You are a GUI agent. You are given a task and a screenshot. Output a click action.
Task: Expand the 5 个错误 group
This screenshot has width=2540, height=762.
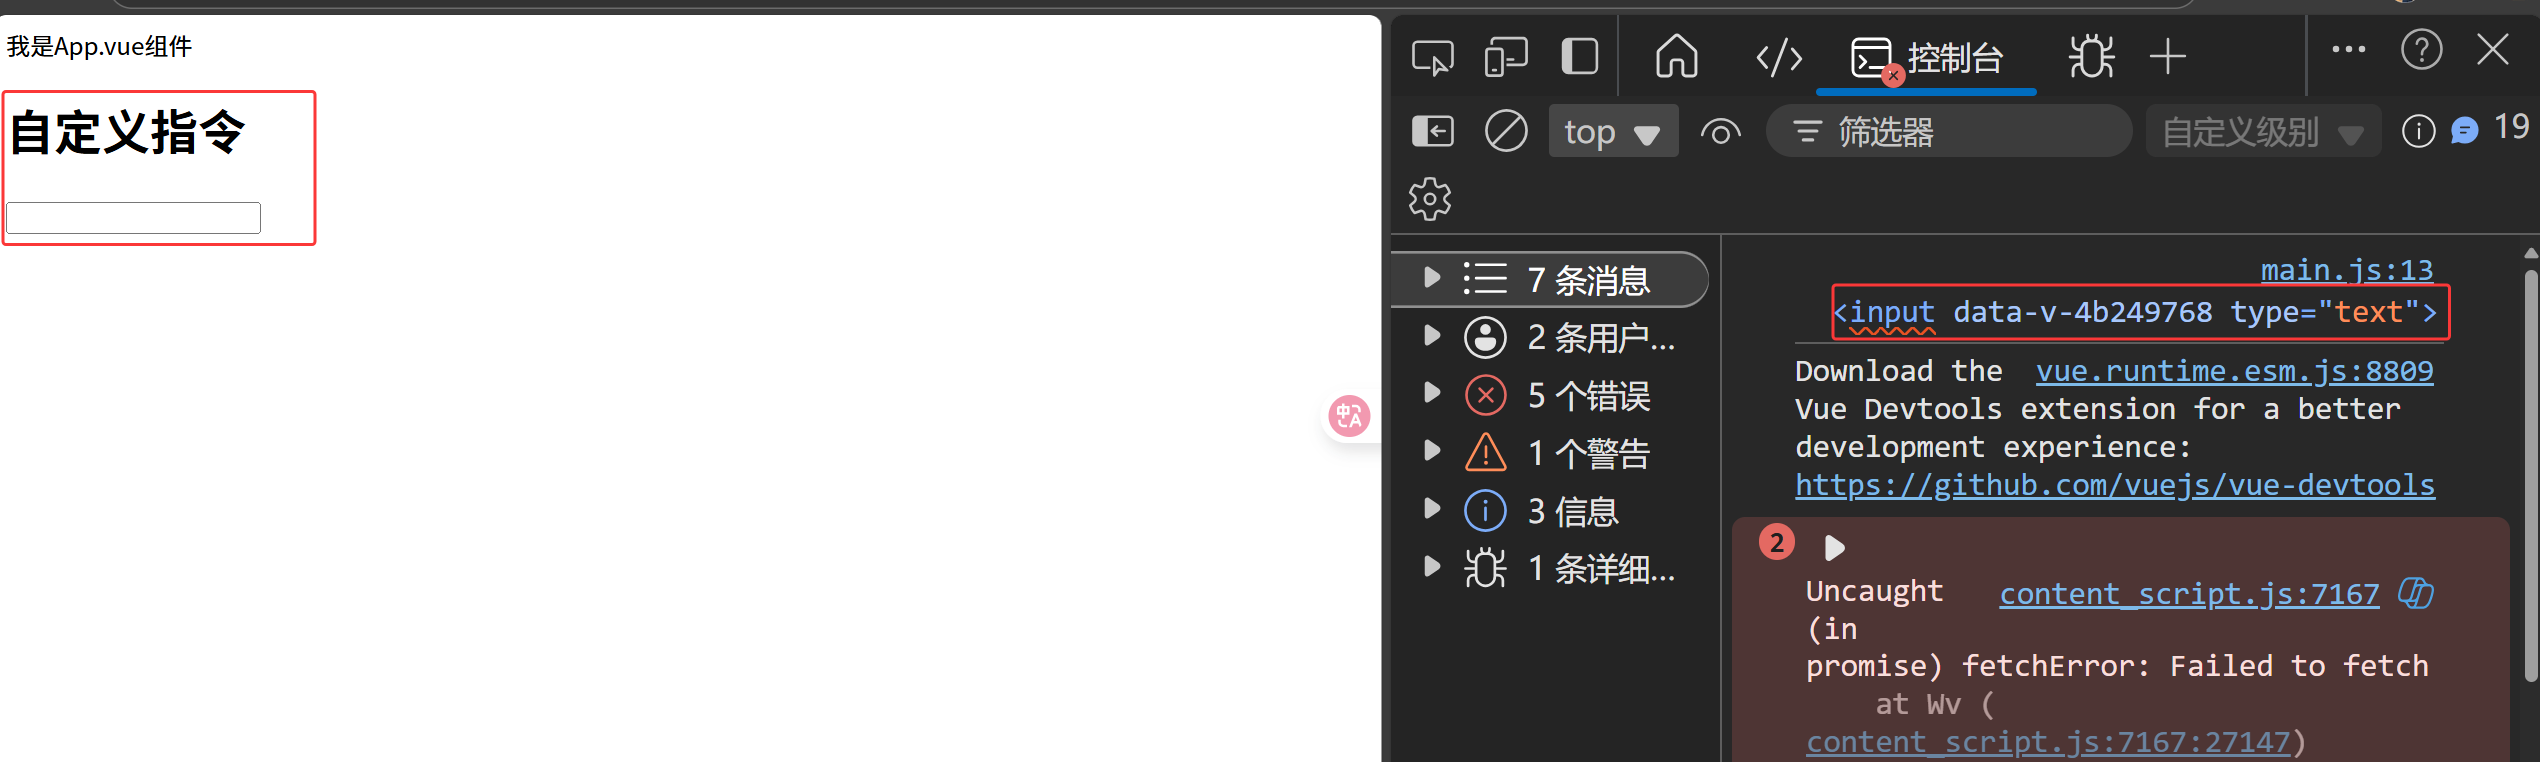tap(1432, 393)
